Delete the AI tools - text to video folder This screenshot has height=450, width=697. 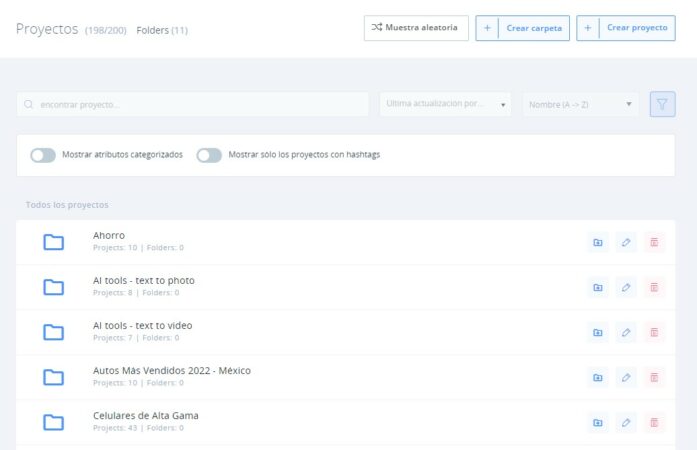click(x=654, y=332)
